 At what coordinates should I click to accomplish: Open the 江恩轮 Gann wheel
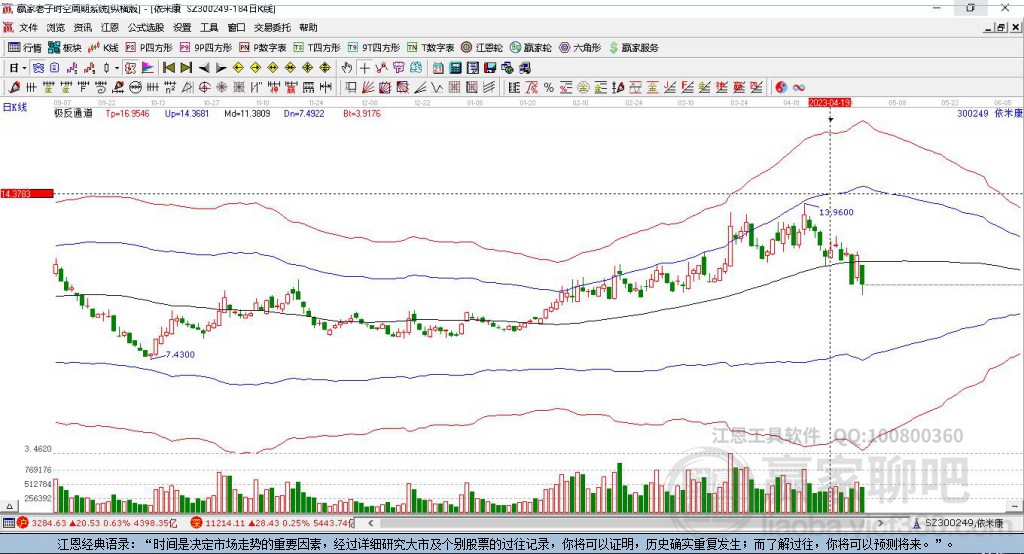[482, 48]
